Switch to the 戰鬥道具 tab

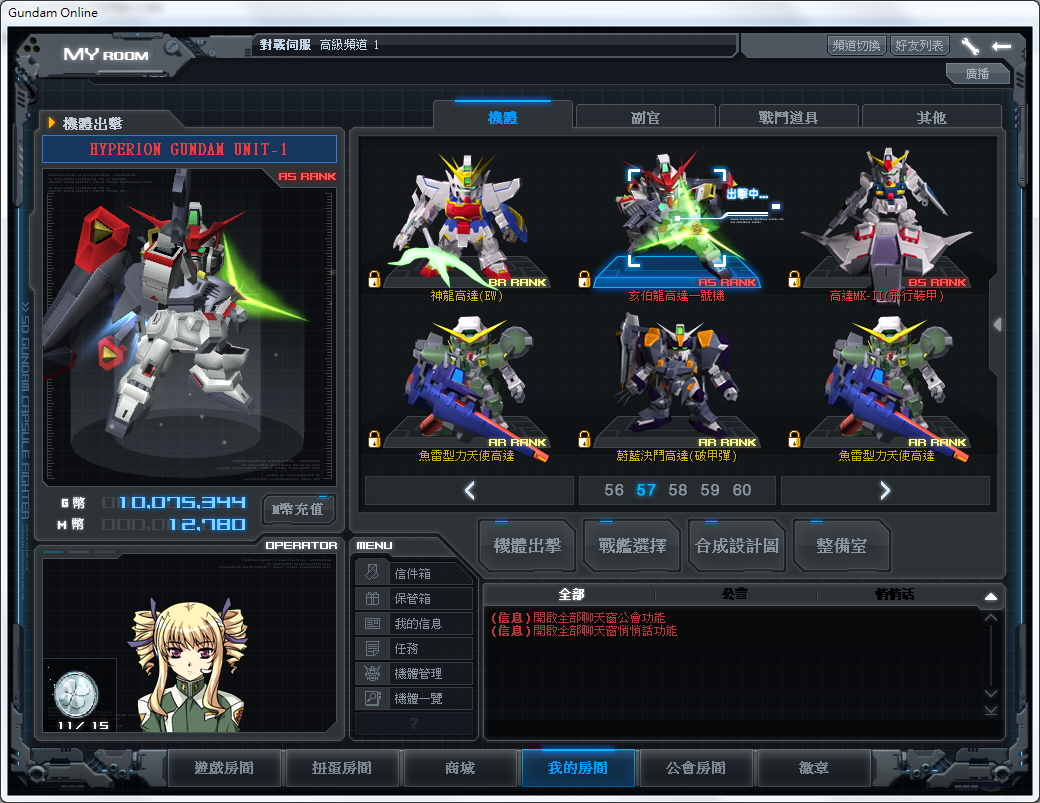click(x=788, y=117)
